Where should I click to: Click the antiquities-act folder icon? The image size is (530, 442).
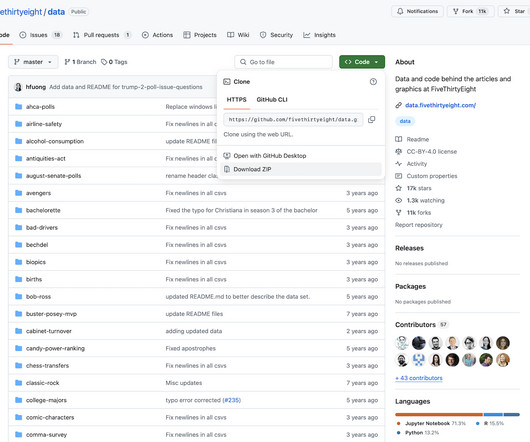click(x=19, y=158)
